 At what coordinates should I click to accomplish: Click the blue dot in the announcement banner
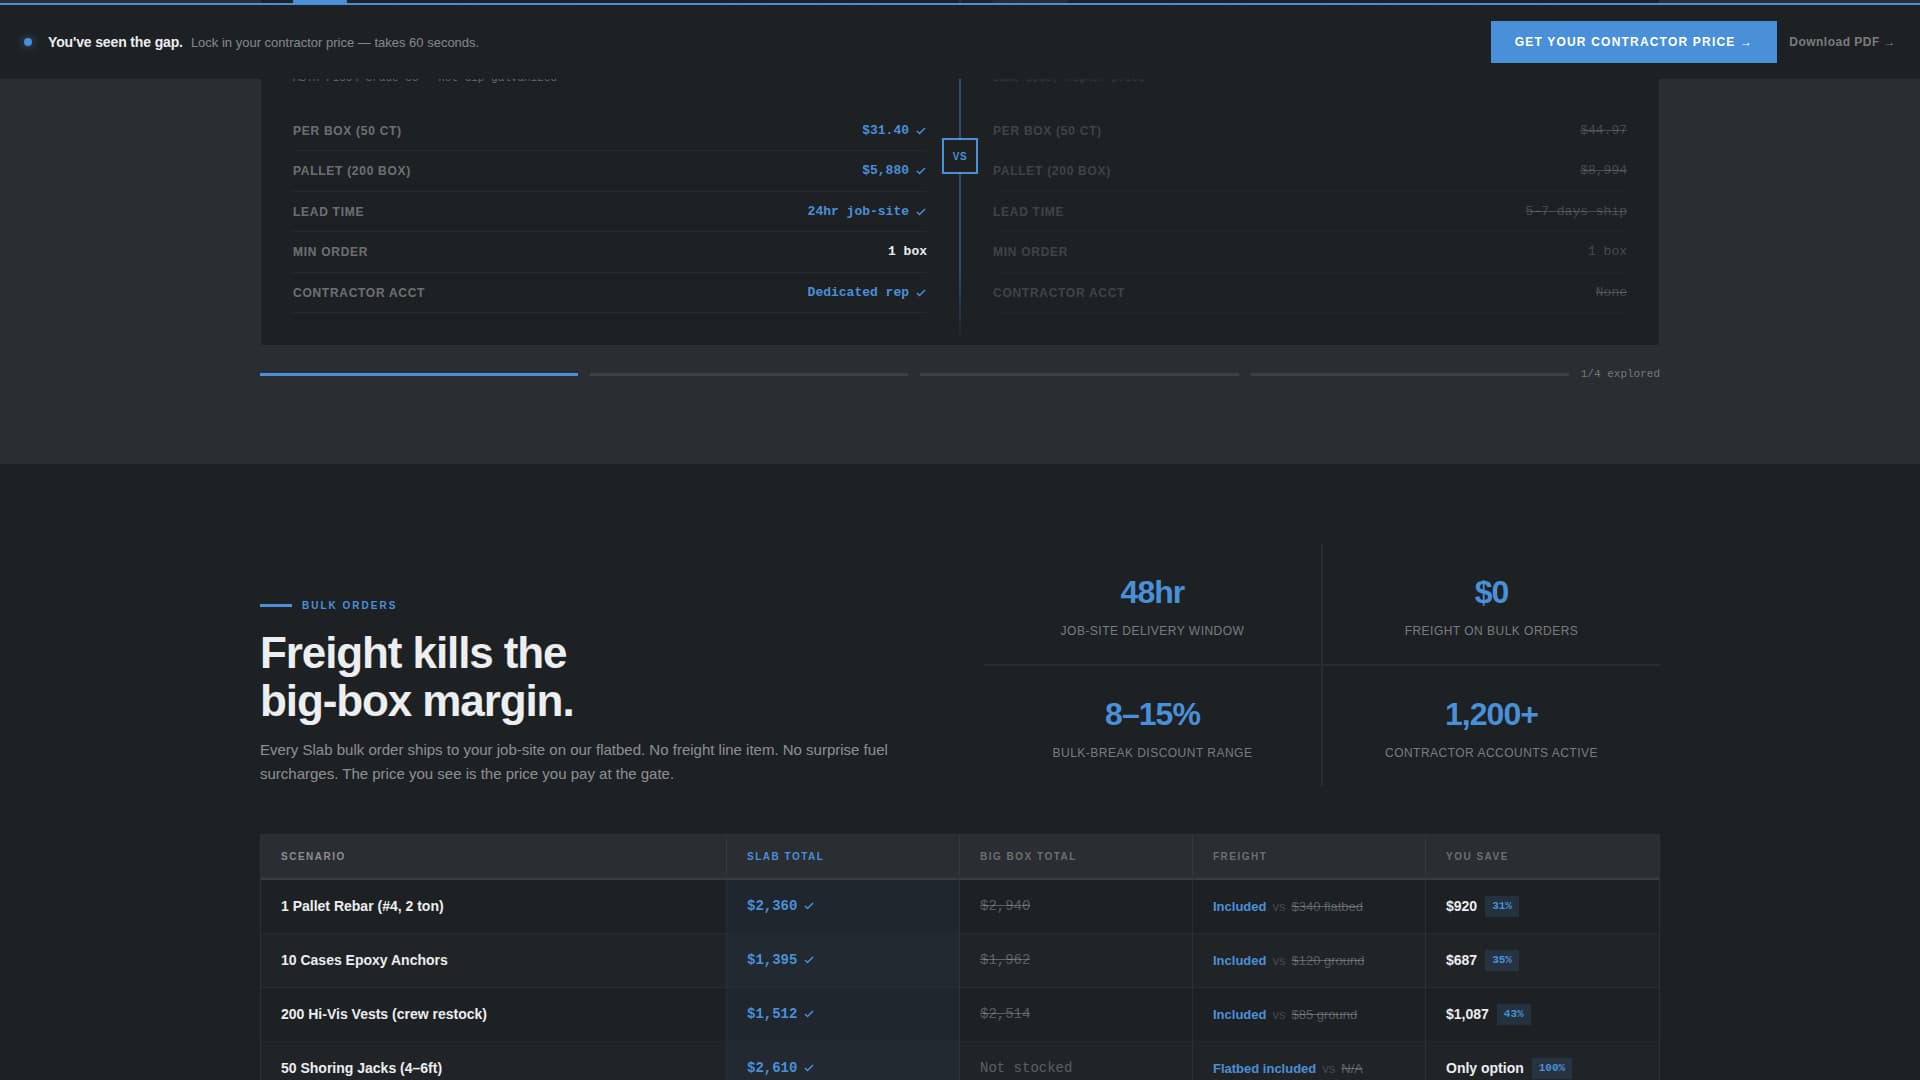[x=28, y=42]
